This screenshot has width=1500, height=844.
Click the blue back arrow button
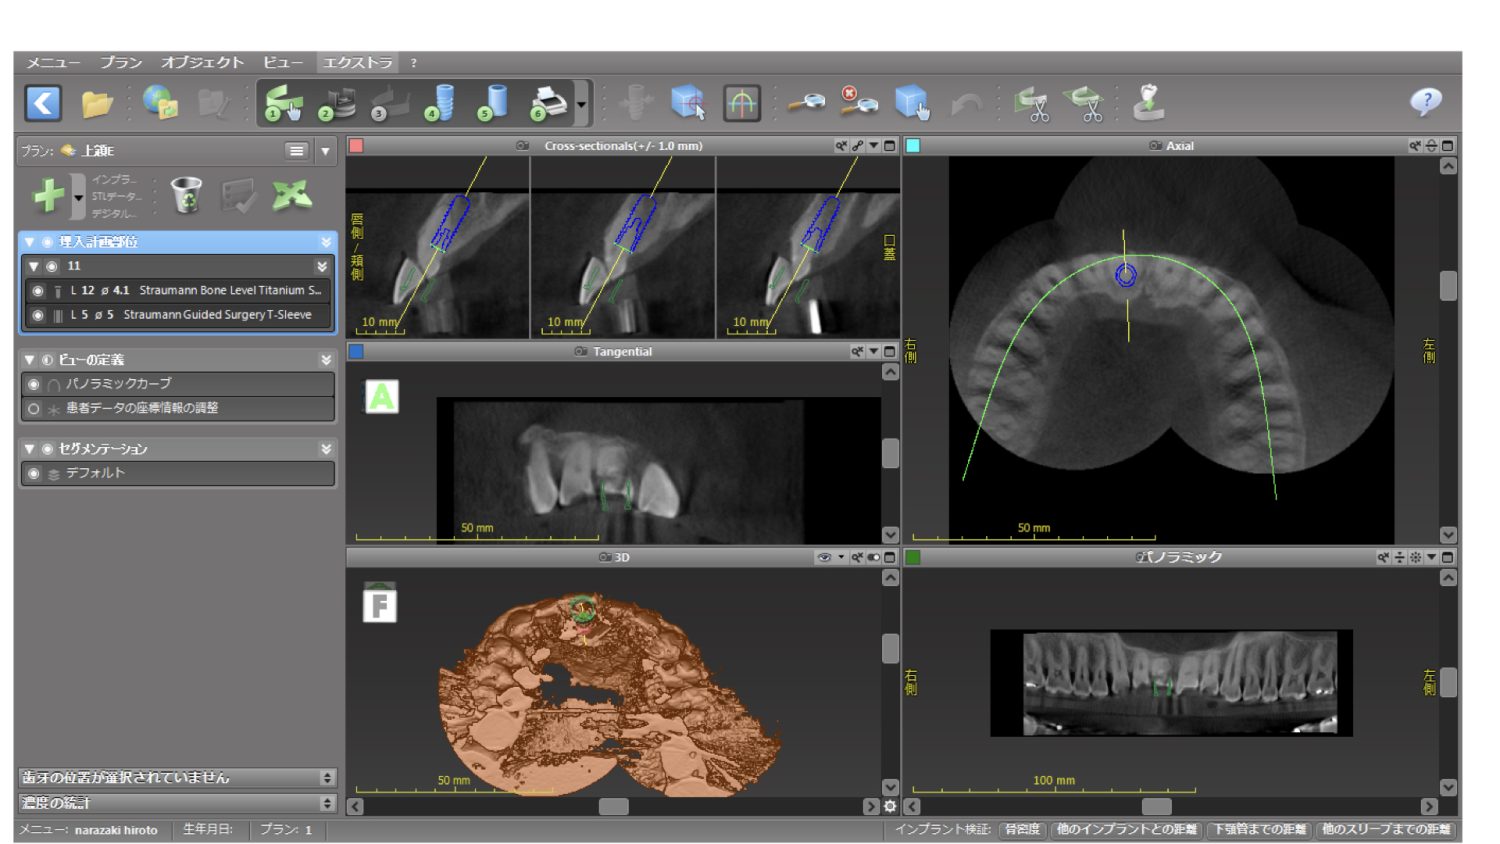coord(43,103)
